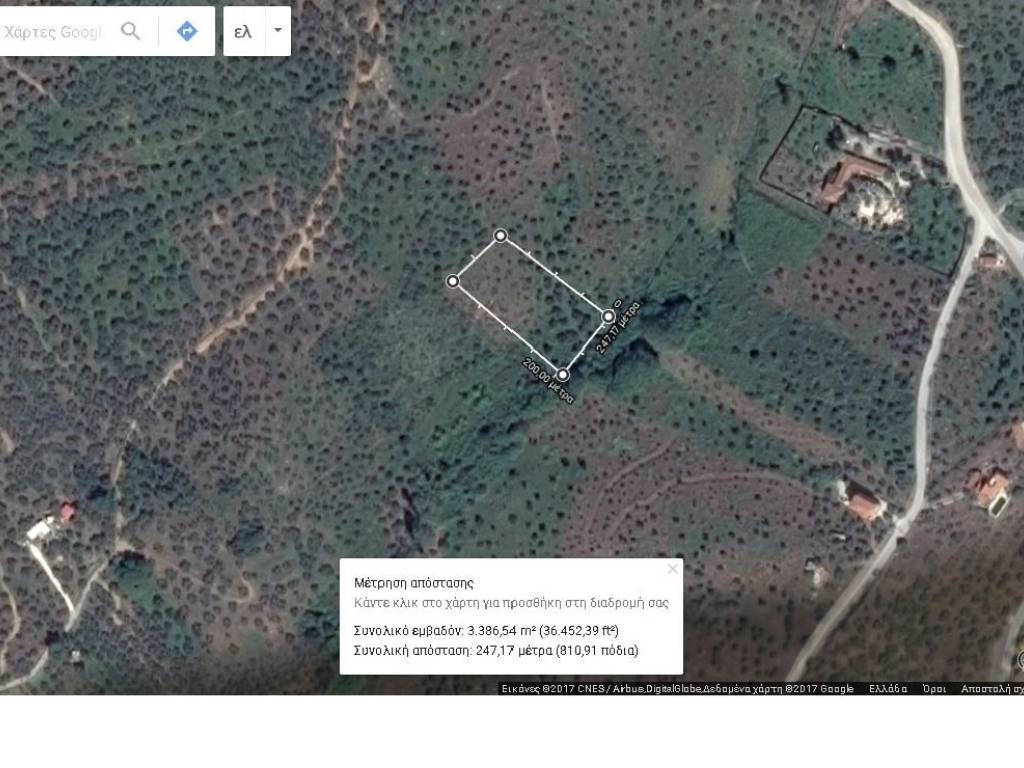
Task: Select the rightmost measurement point
Action: coord(608,316)
